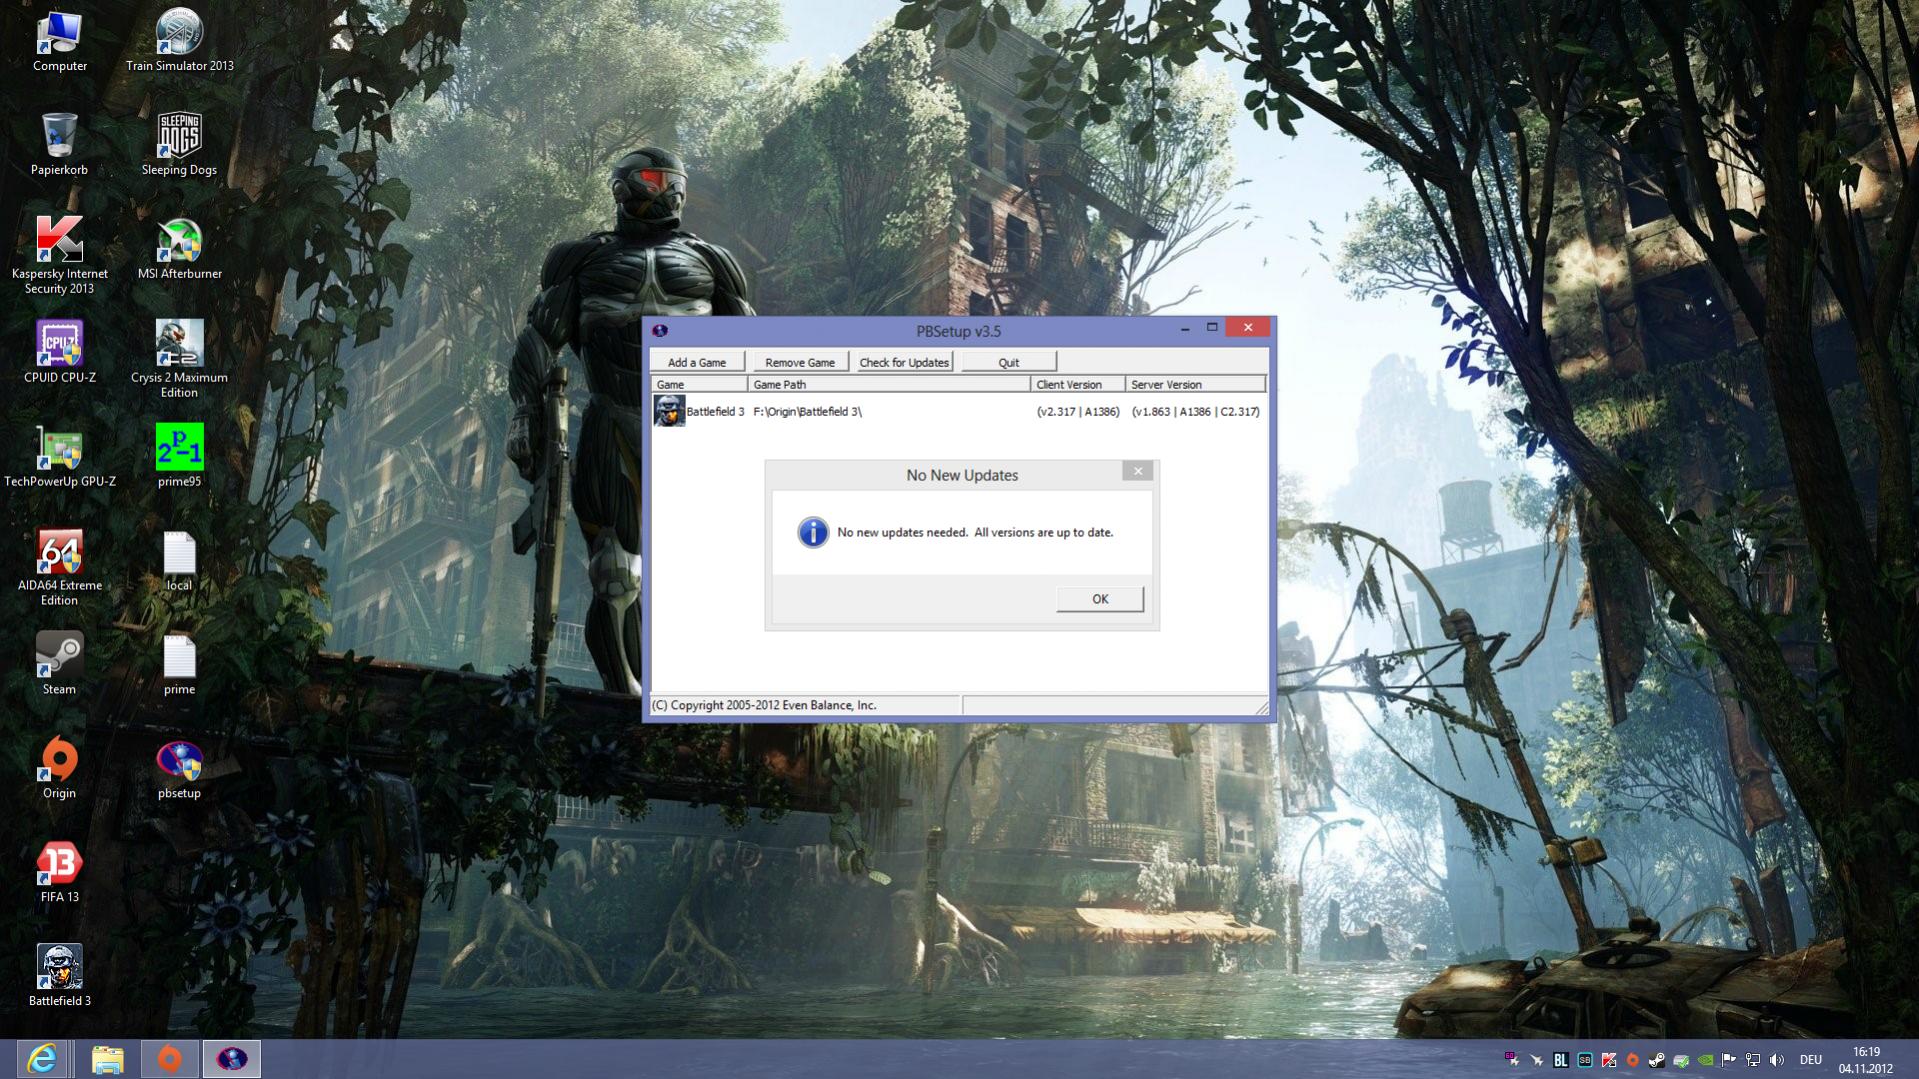Select the Origin desktop icon
1919x1079 pixels.
pyautogui.click(x=60, y=769)
